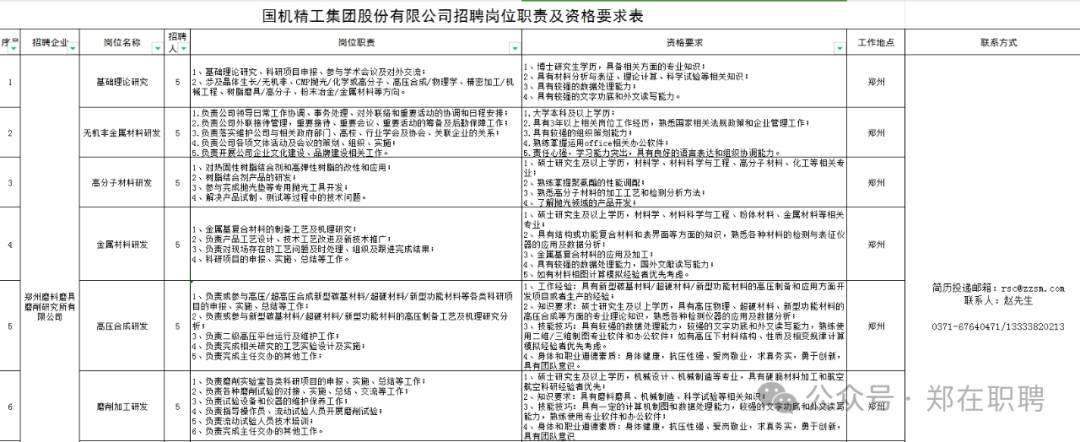Select the 金属材料研发 position cell
The height and width of the screenshot is (442, 1080).
[122, 244]
